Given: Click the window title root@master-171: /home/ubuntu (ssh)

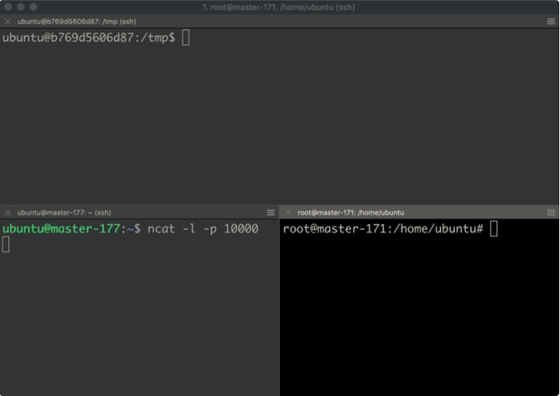Looking at the screenshot, I should pyautogui.click(x=279, y=7).
